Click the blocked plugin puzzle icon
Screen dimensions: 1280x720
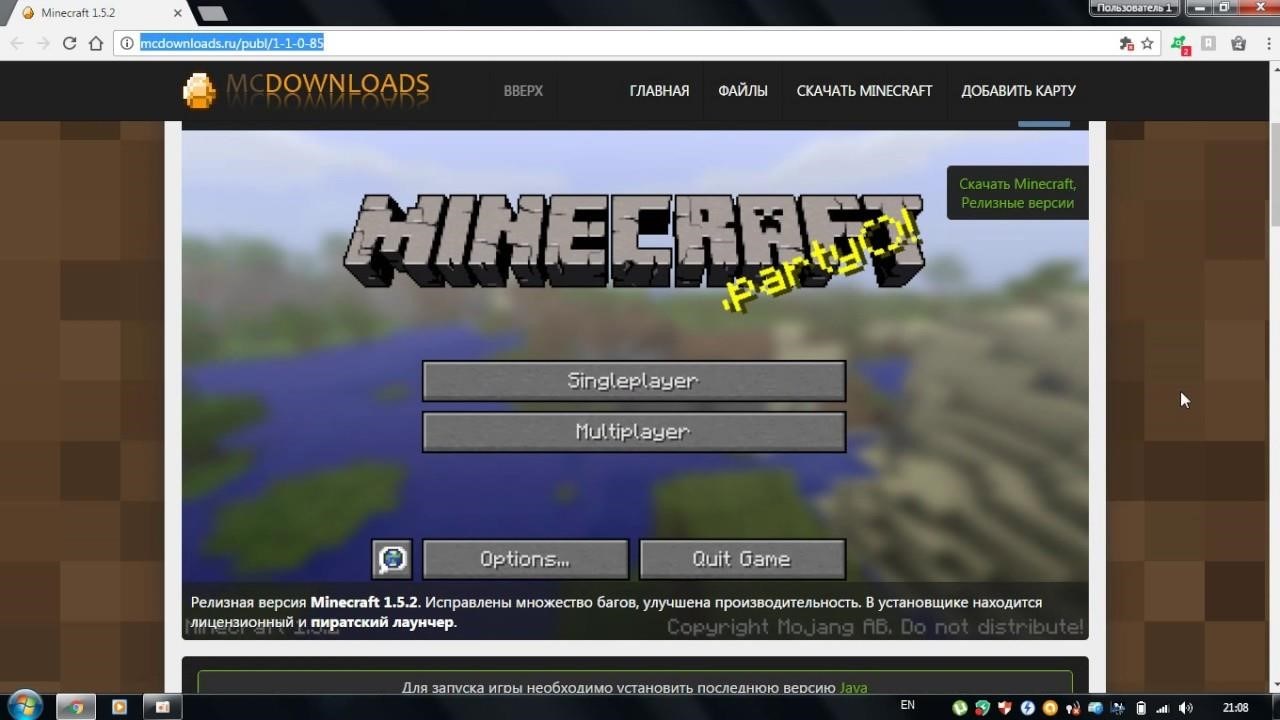point(1126,43)
